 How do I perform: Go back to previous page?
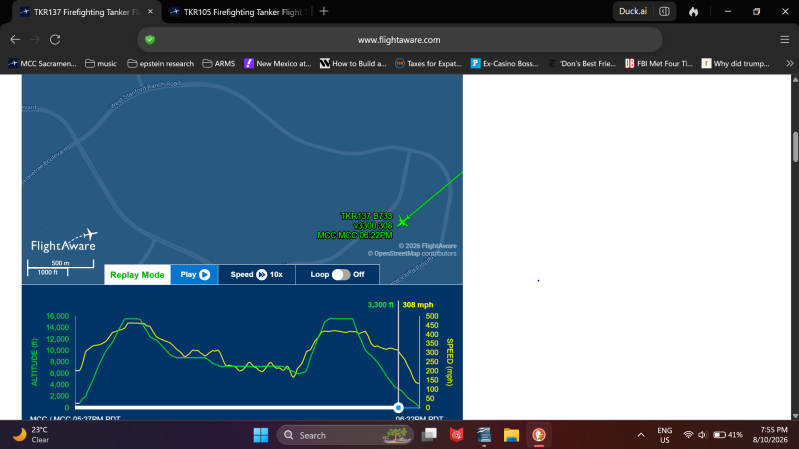[x=15, y=39]
